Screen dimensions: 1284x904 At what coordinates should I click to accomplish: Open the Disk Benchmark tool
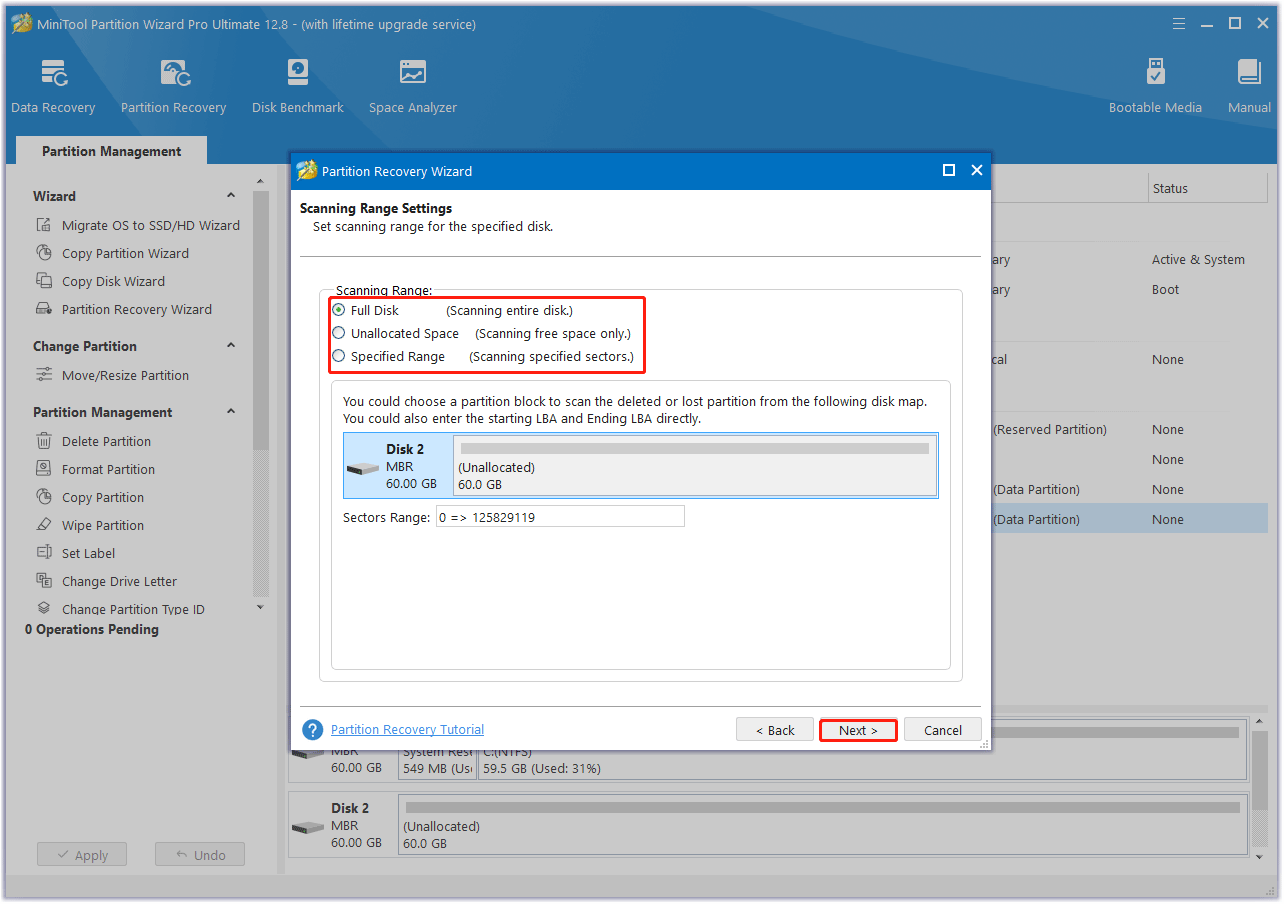pyautogui.click(x=297, y=86)
